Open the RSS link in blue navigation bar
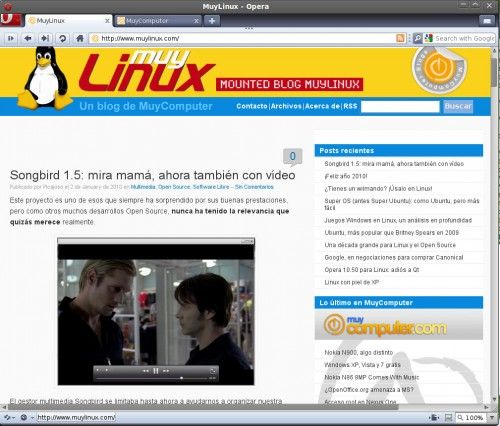The width and height of the screenshot is (500, 426). click(350, 106)
